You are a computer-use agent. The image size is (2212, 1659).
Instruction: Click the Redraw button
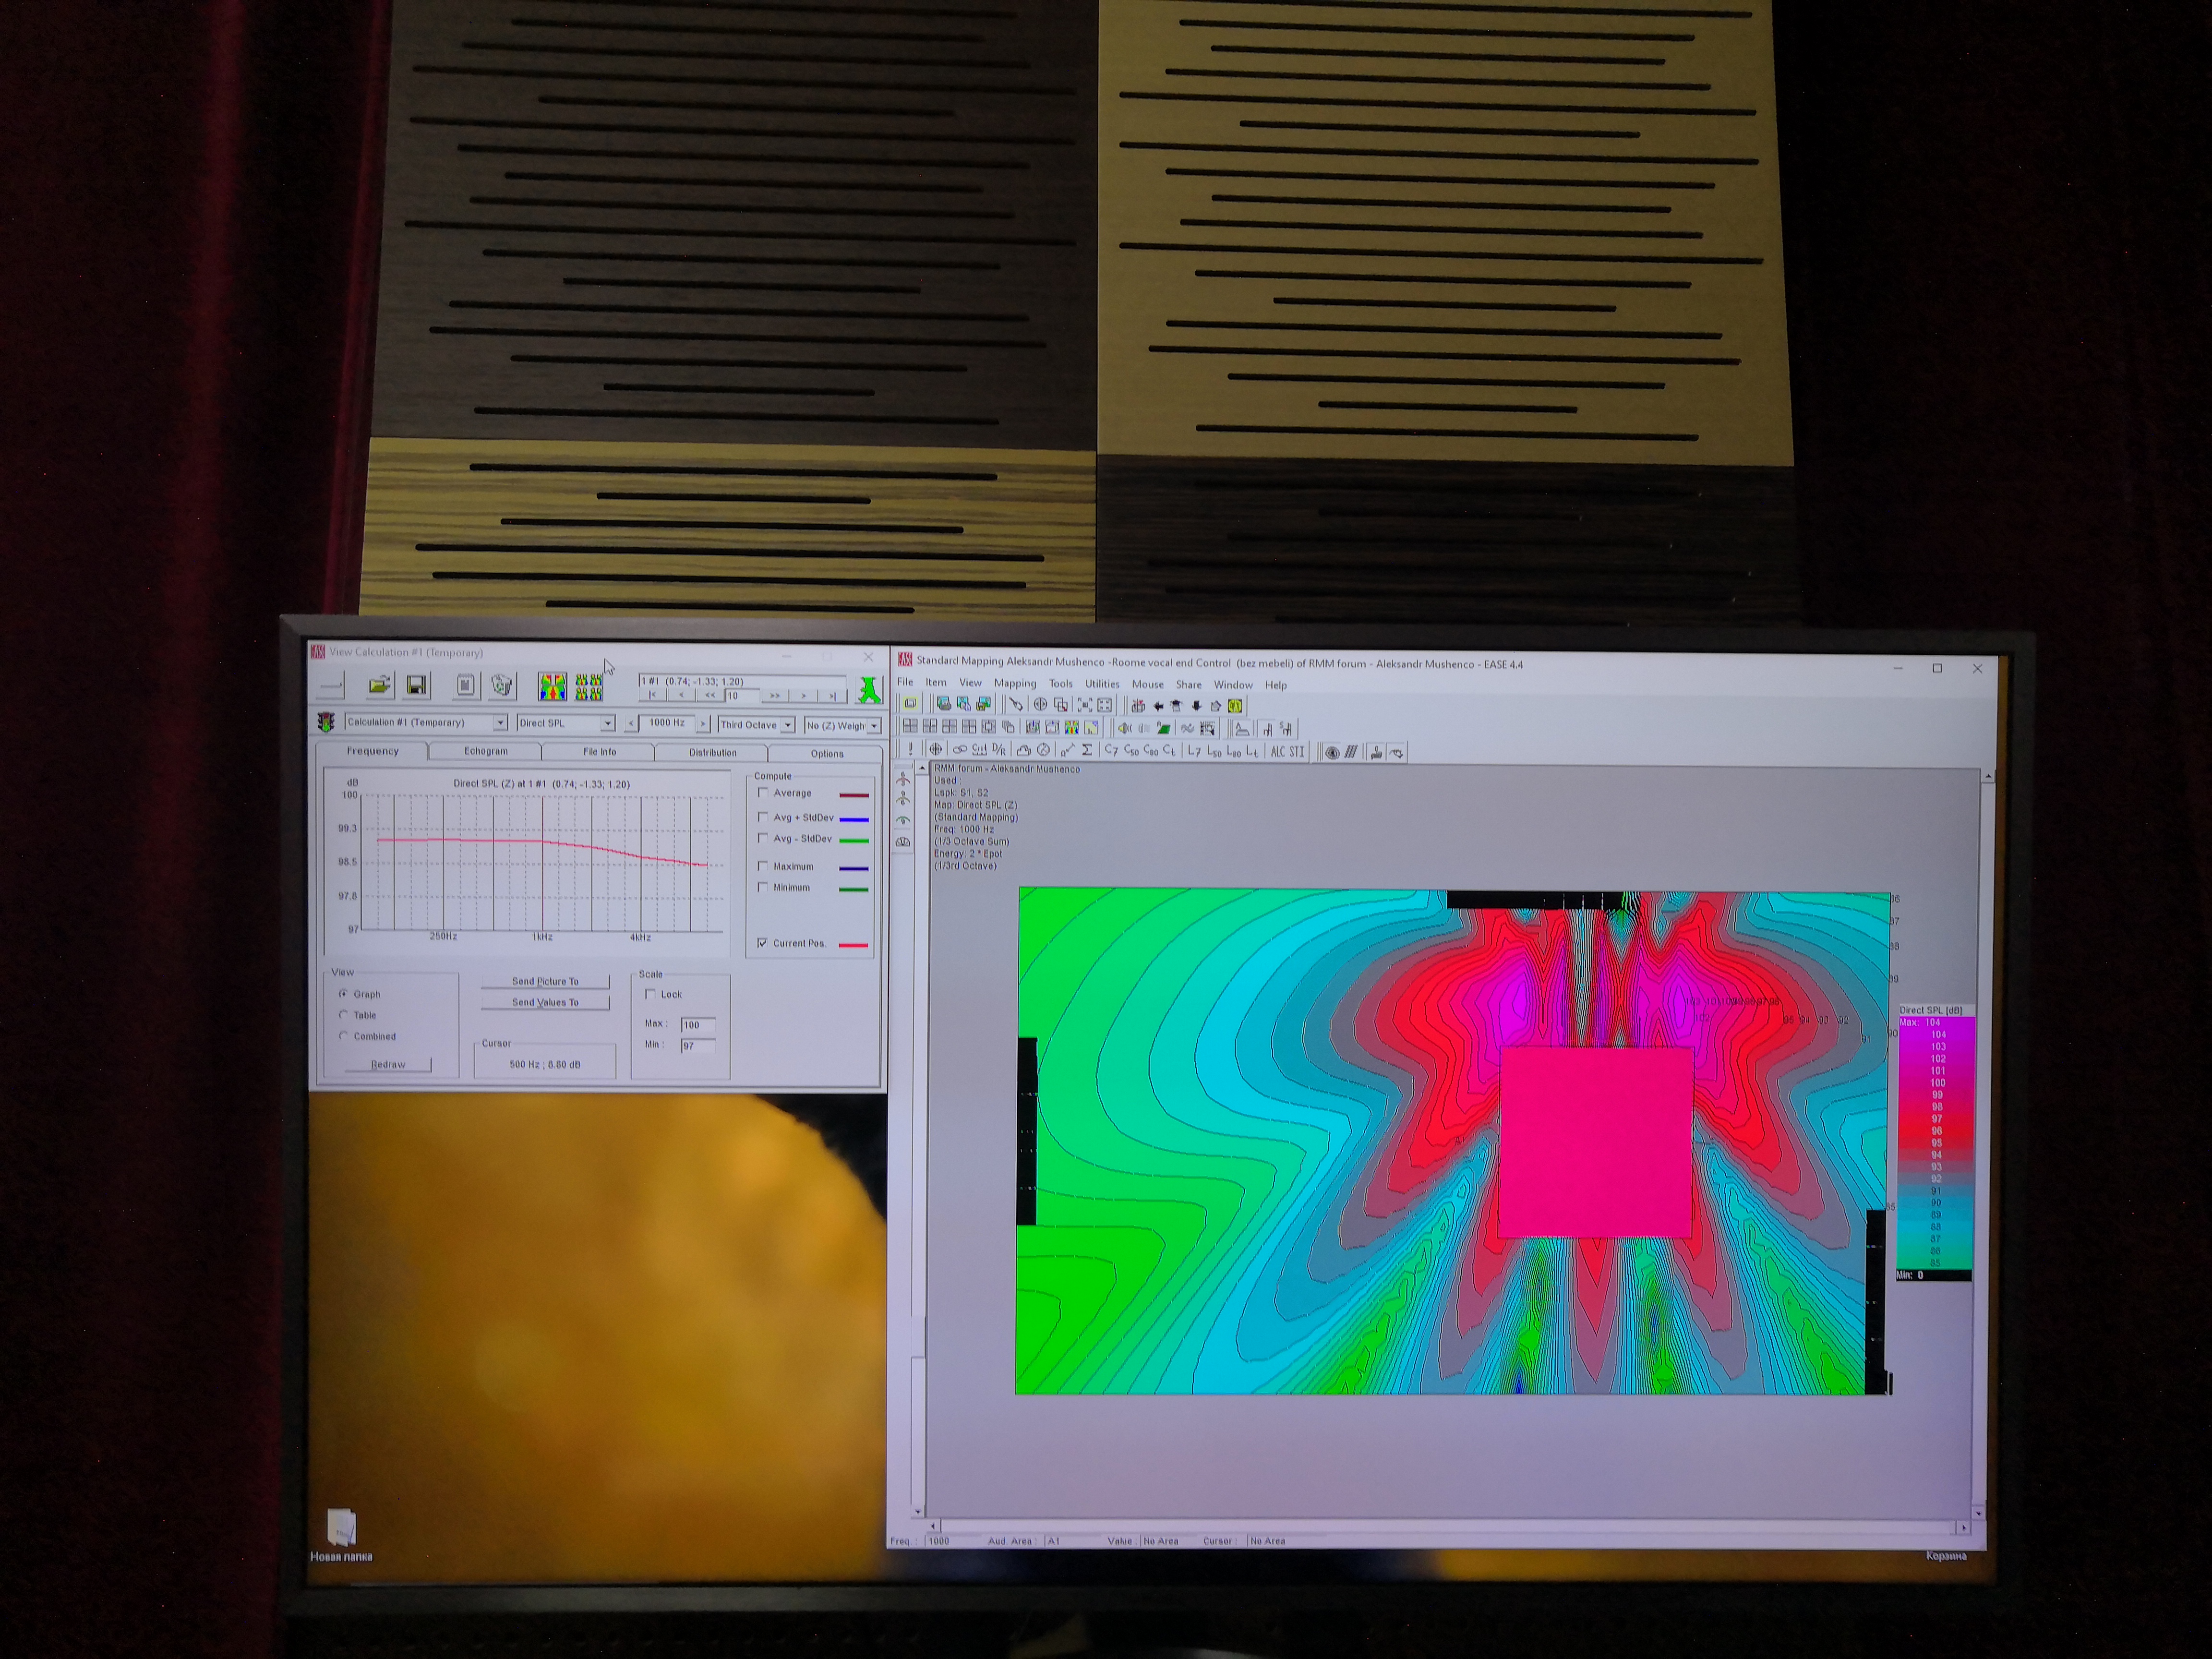point(388,1064)
